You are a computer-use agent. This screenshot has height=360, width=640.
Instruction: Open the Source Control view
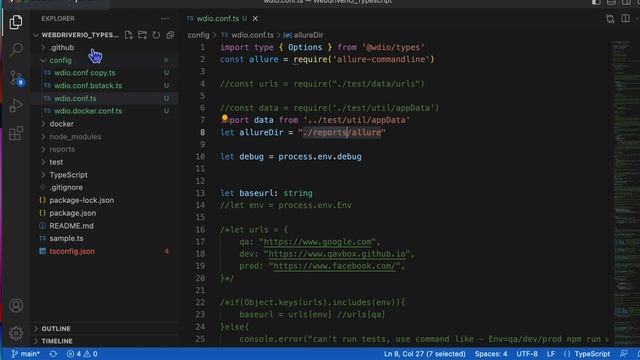coord(16,78)
